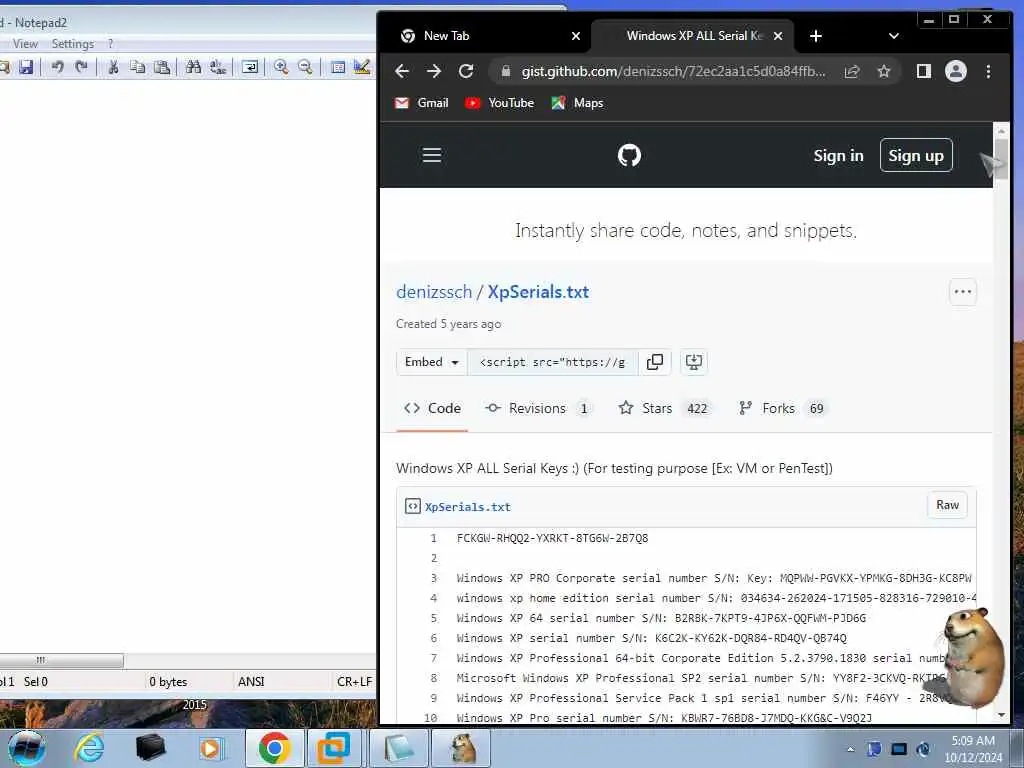This screenshot has width=1024, height=768.
Task: Open Chrome taskbar button
Action: pos(274,748)
